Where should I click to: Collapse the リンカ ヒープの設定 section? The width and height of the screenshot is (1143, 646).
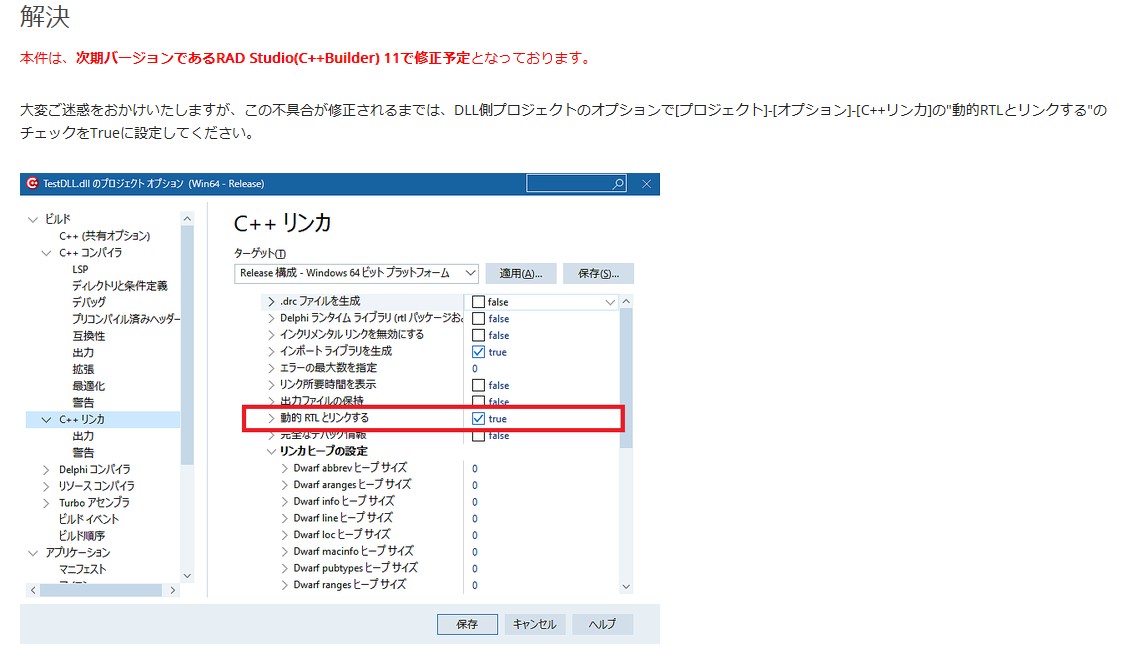tap(271, 452)
